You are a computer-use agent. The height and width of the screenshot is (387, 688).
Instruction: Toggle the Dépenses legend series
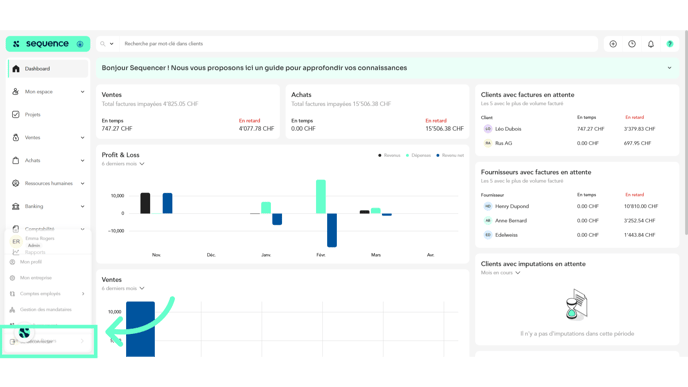pos(418,155)
